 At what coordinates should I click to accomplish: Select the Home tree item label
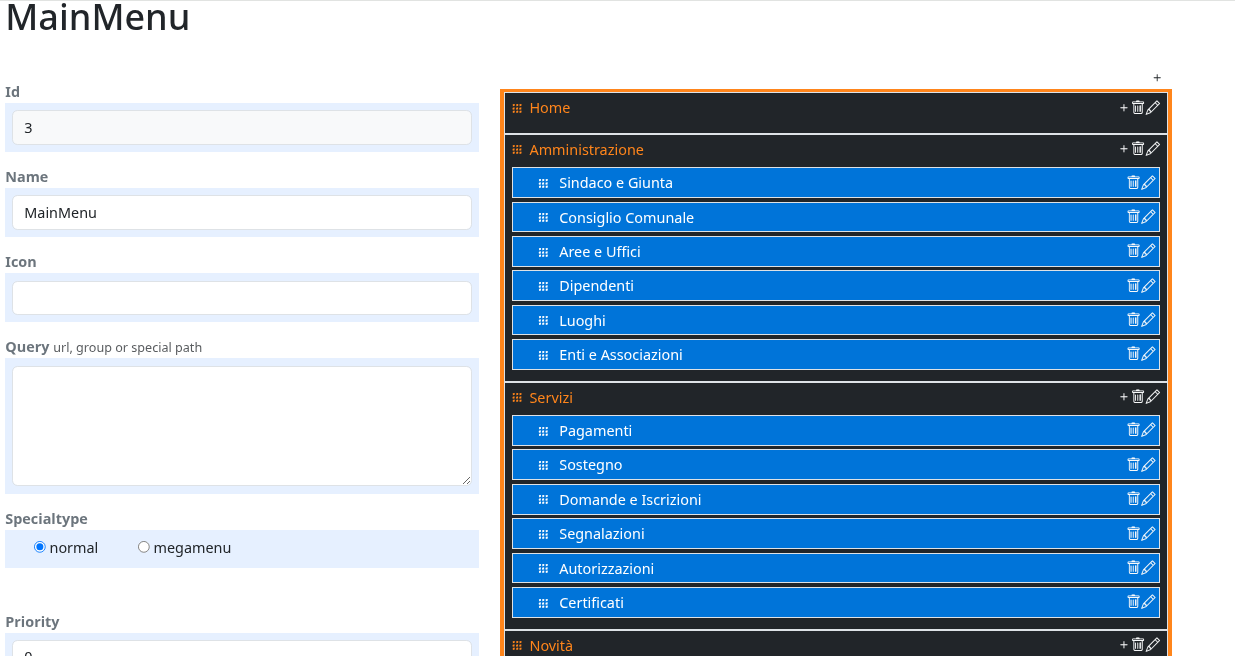[x=550, y=108]
